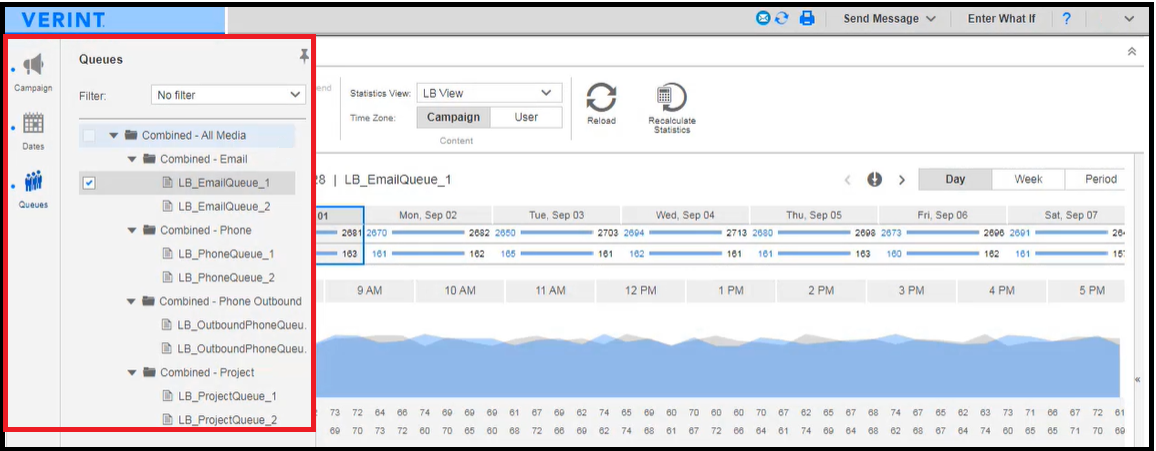
Task: Collapse the right side panel handle
Action: click(1137, 379)
